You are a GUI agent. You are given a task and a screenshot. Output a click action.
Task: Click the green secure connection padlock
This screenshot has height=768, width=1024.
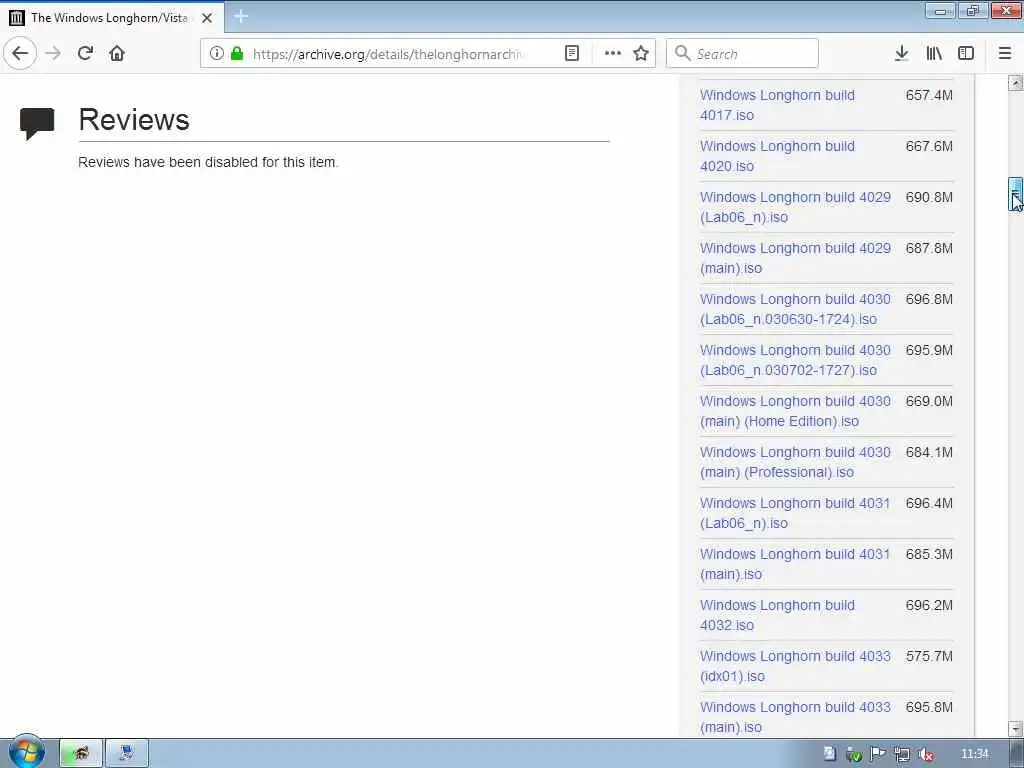pyautogui.click(x=237, y=53)
